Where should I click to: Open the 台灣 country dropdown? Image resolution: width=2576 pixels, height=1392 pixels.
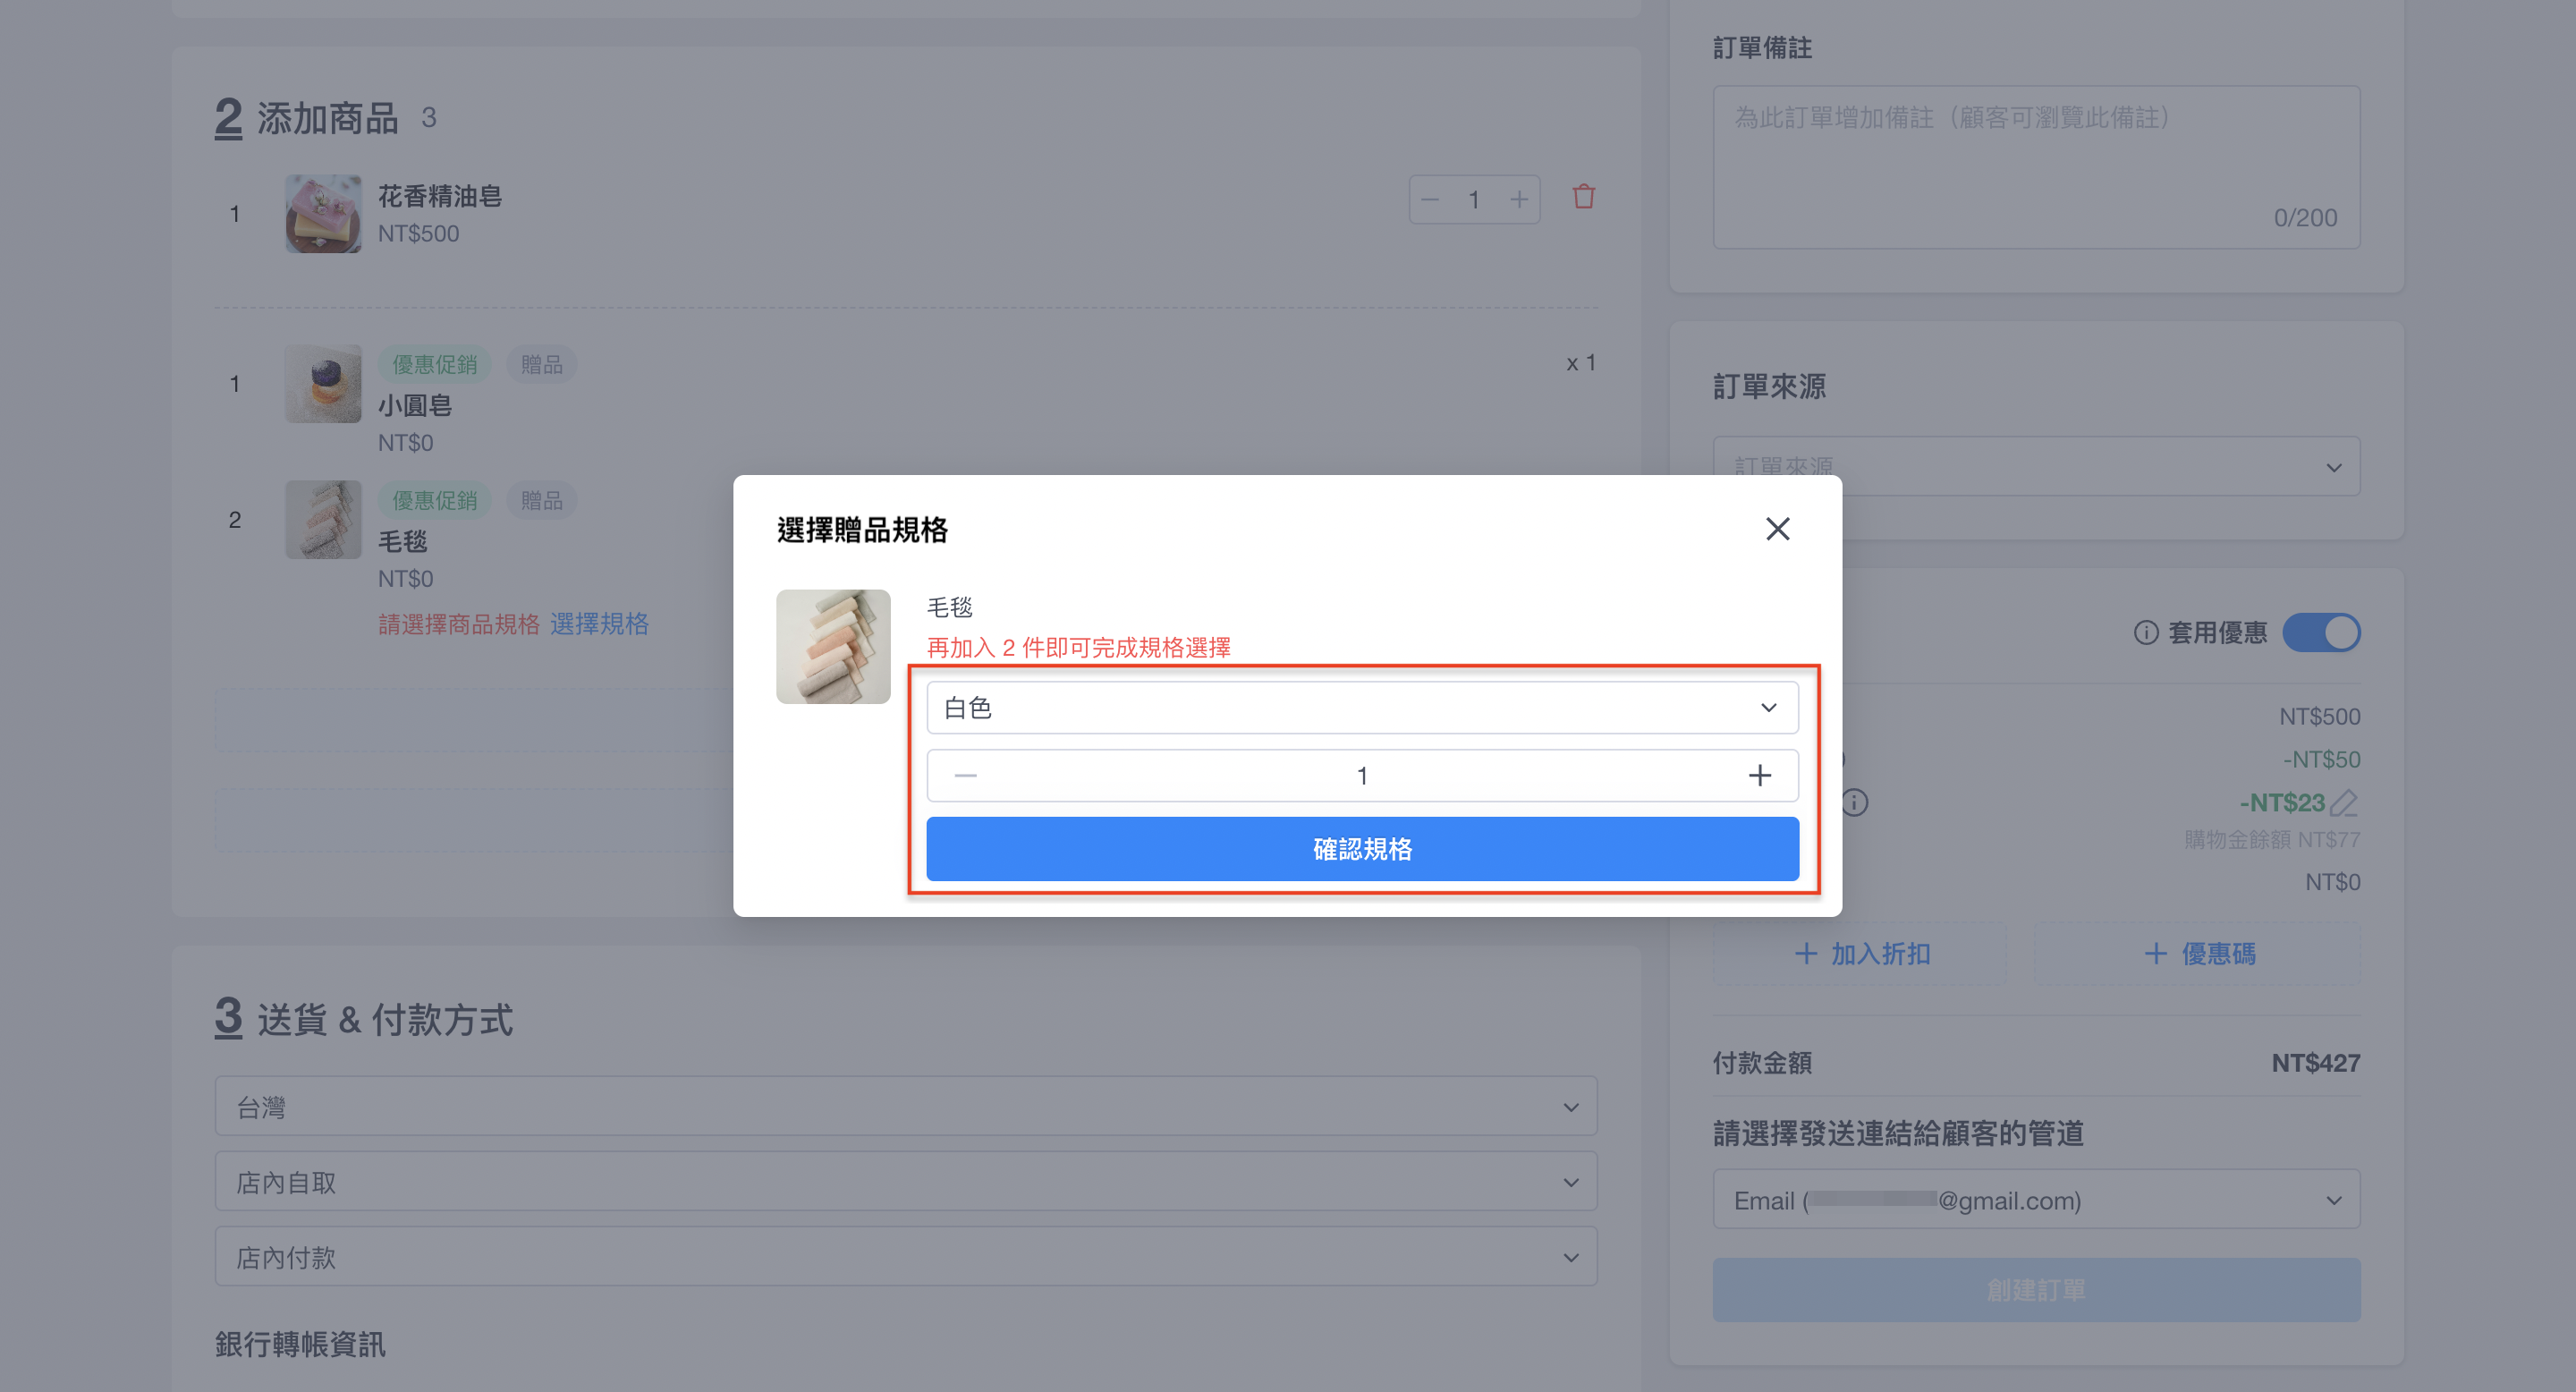[x=906, y=1106]
